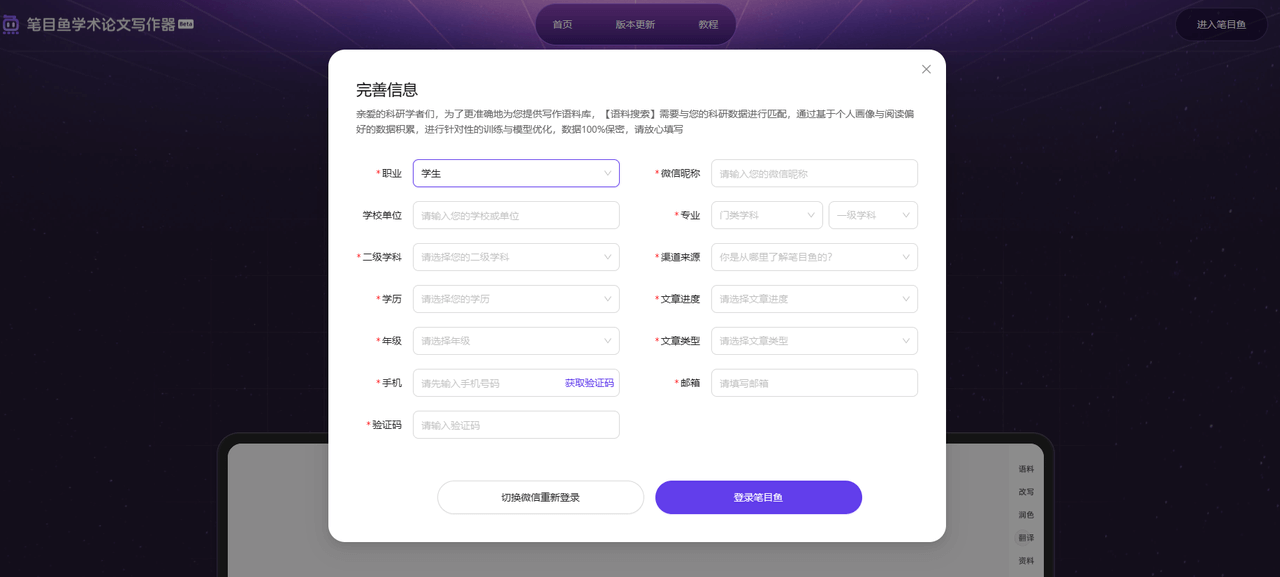This screenshot has height=577, width=1280.
Task: Select 润色 in the background side panel
Action: click(1026, 515)
